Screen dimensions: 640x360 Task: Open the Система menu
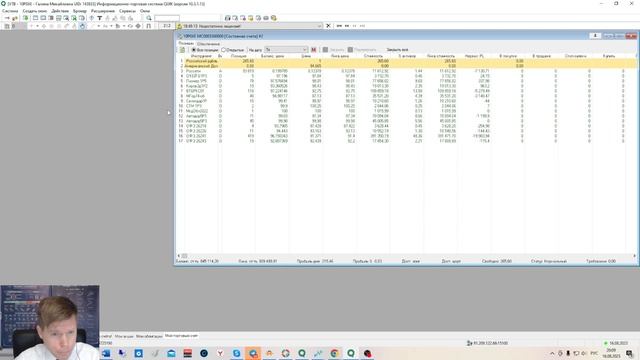10,11
